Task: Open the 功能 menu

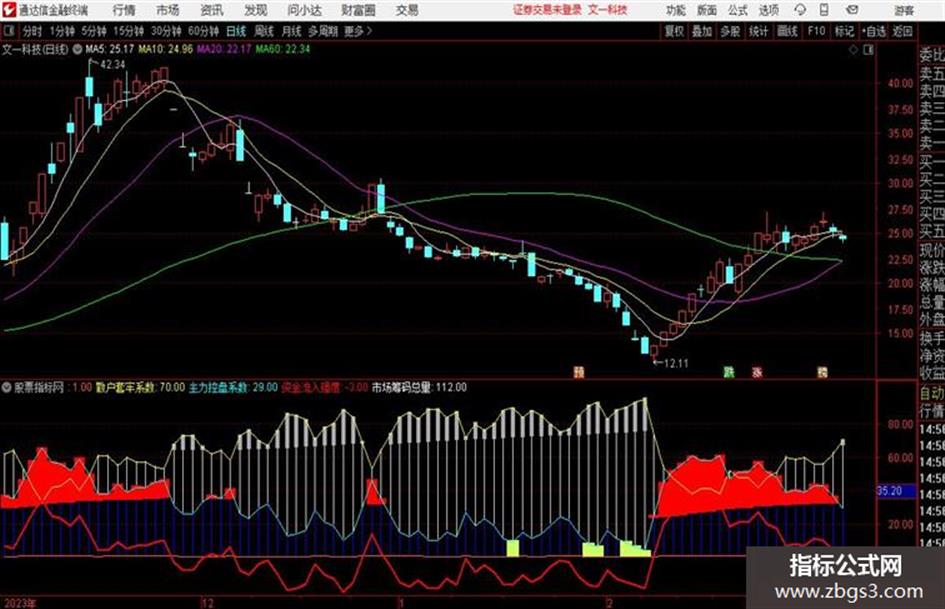Action: tap(676, 10)
